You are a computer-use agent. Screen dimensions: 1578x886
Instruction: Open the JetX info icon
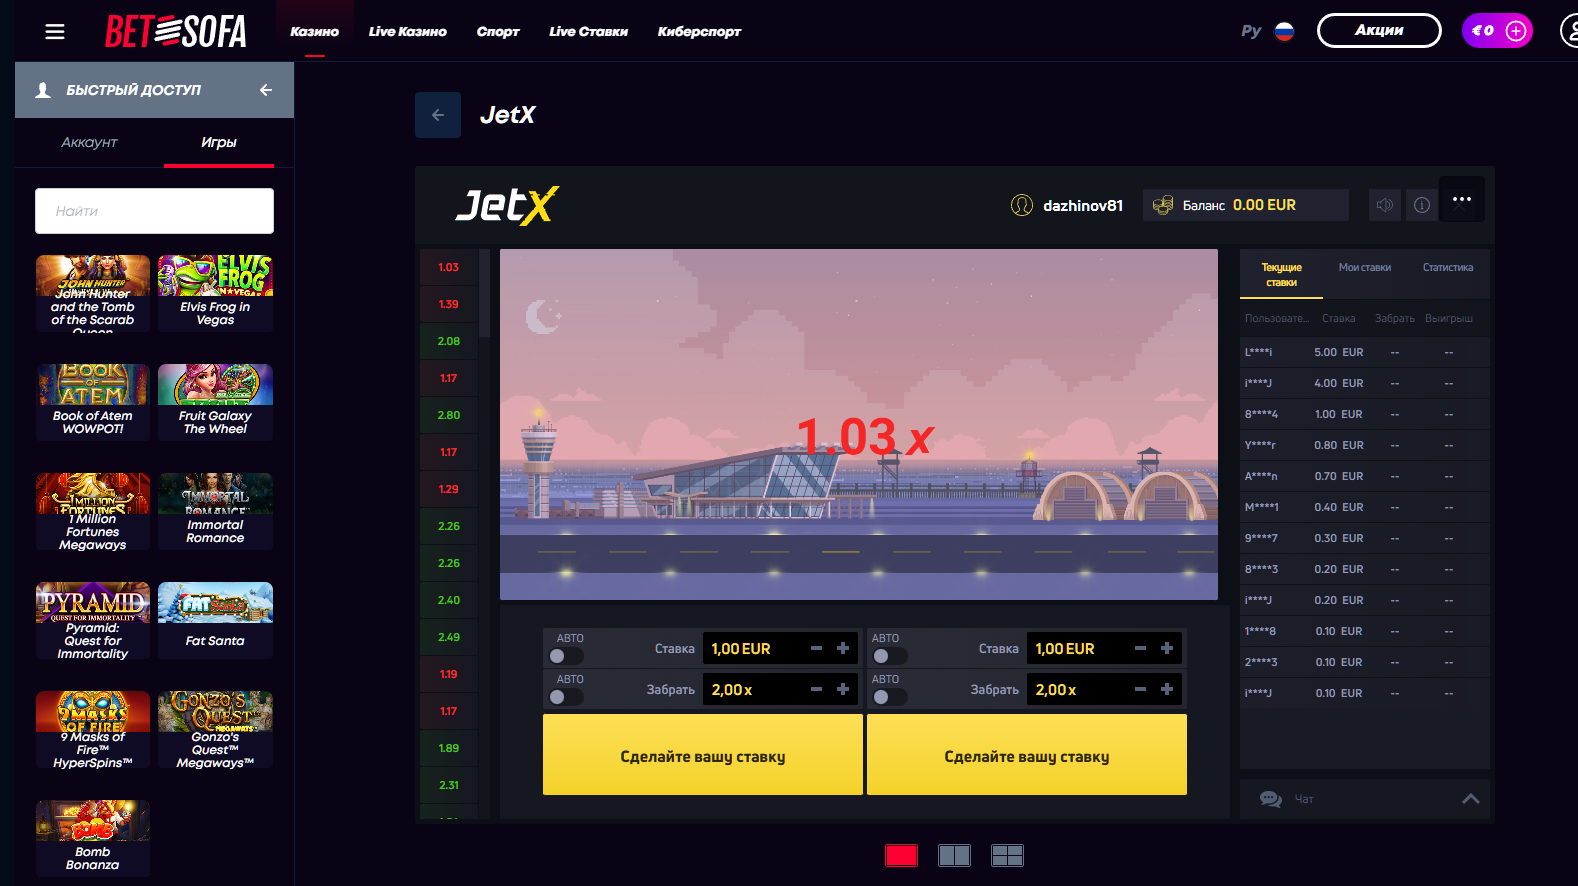(x=1421, y=205)
